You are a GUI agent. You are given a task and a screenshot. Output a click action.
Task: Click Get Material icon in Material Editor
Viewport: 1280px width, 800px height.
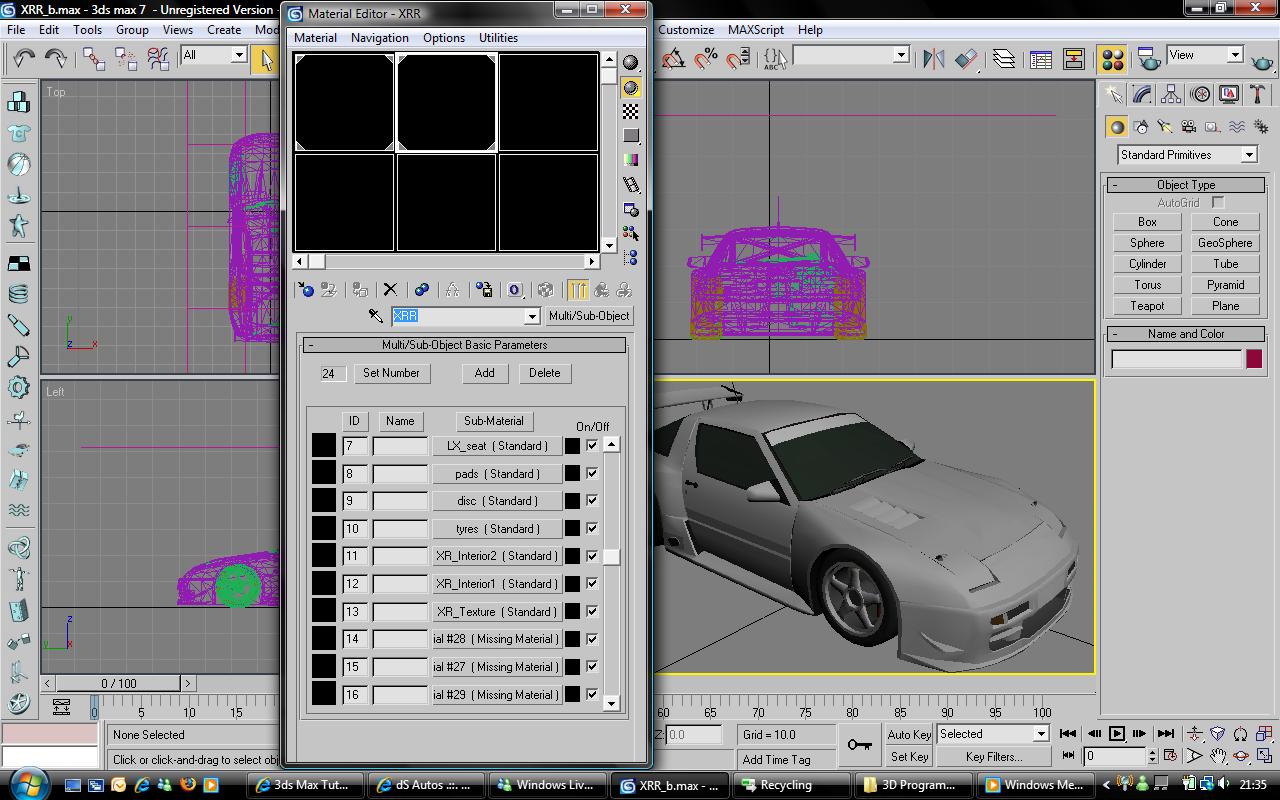tap(306, 290)
